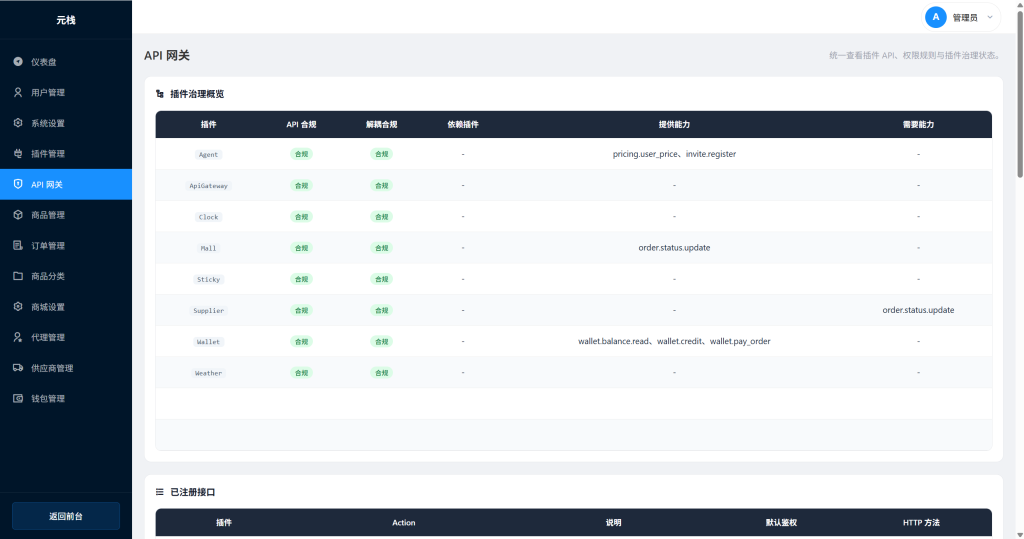Click the plug icon for 插件管理
The height and width of the screenshot is (539, 1024).
pos(18,154)
